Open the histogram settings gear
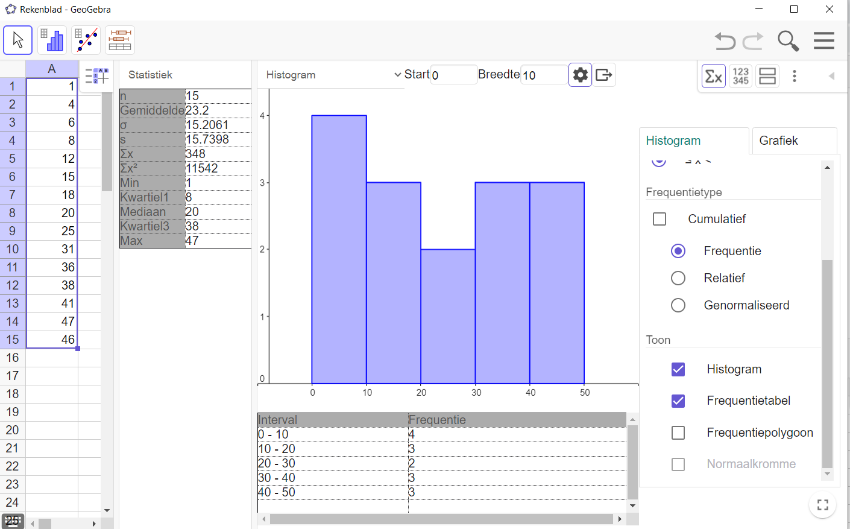This screenshot has height=529, width=850. (x=580, y=75)
